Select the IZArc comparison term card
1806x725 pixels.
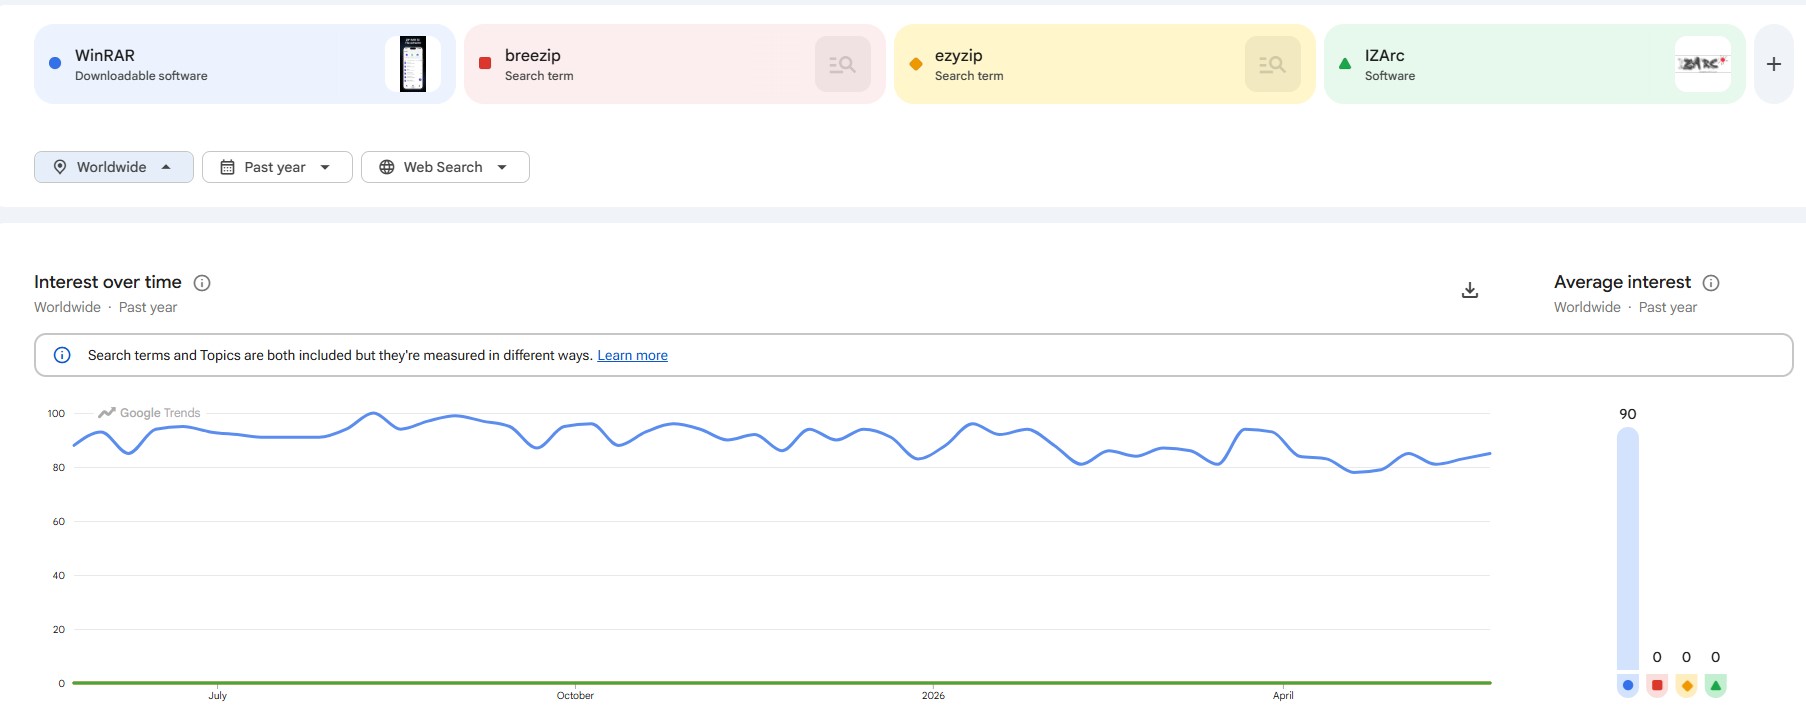tap(1535, 64)
